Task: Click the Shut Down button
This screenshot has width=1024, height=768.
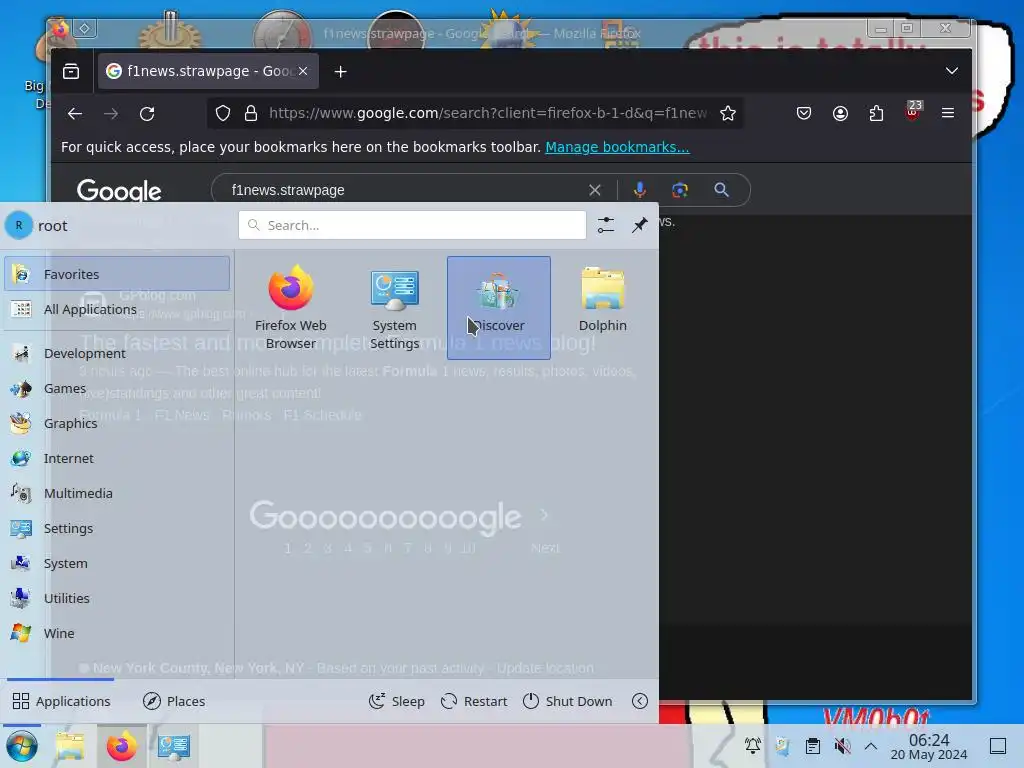Action: 568,701
